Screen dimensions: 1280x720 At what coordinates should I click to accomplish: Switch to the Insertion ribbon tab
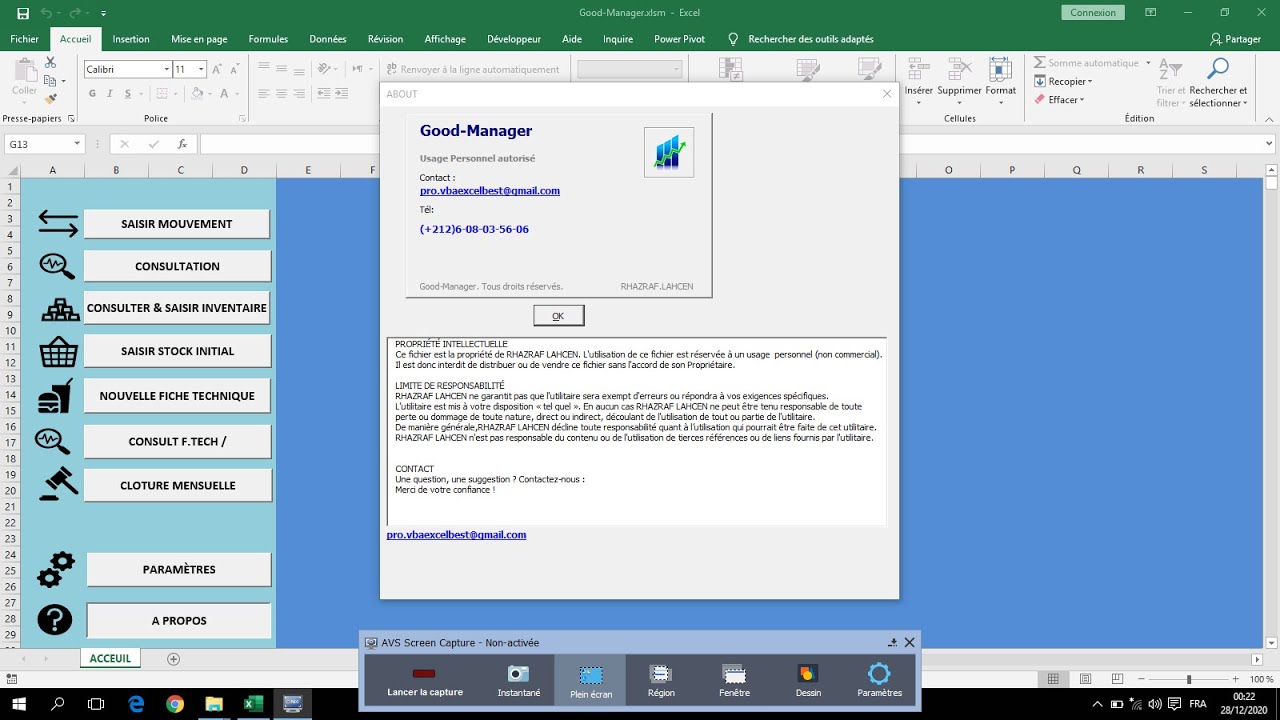tap(131, 39)
